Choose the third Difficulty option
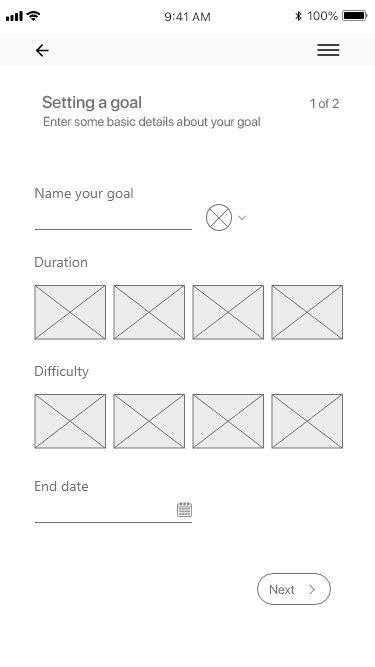375x667 pixels. click(228, 421)
